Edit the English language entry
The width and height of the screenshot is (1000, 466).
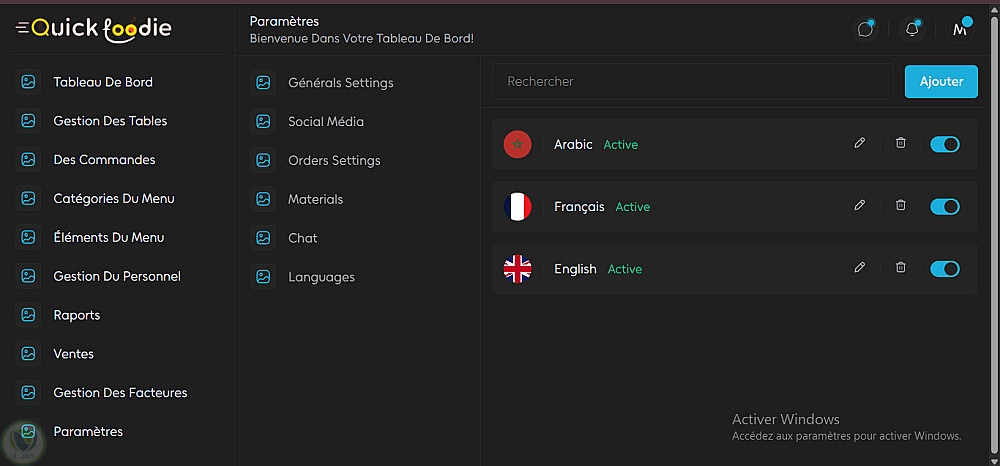click(859, 268)
